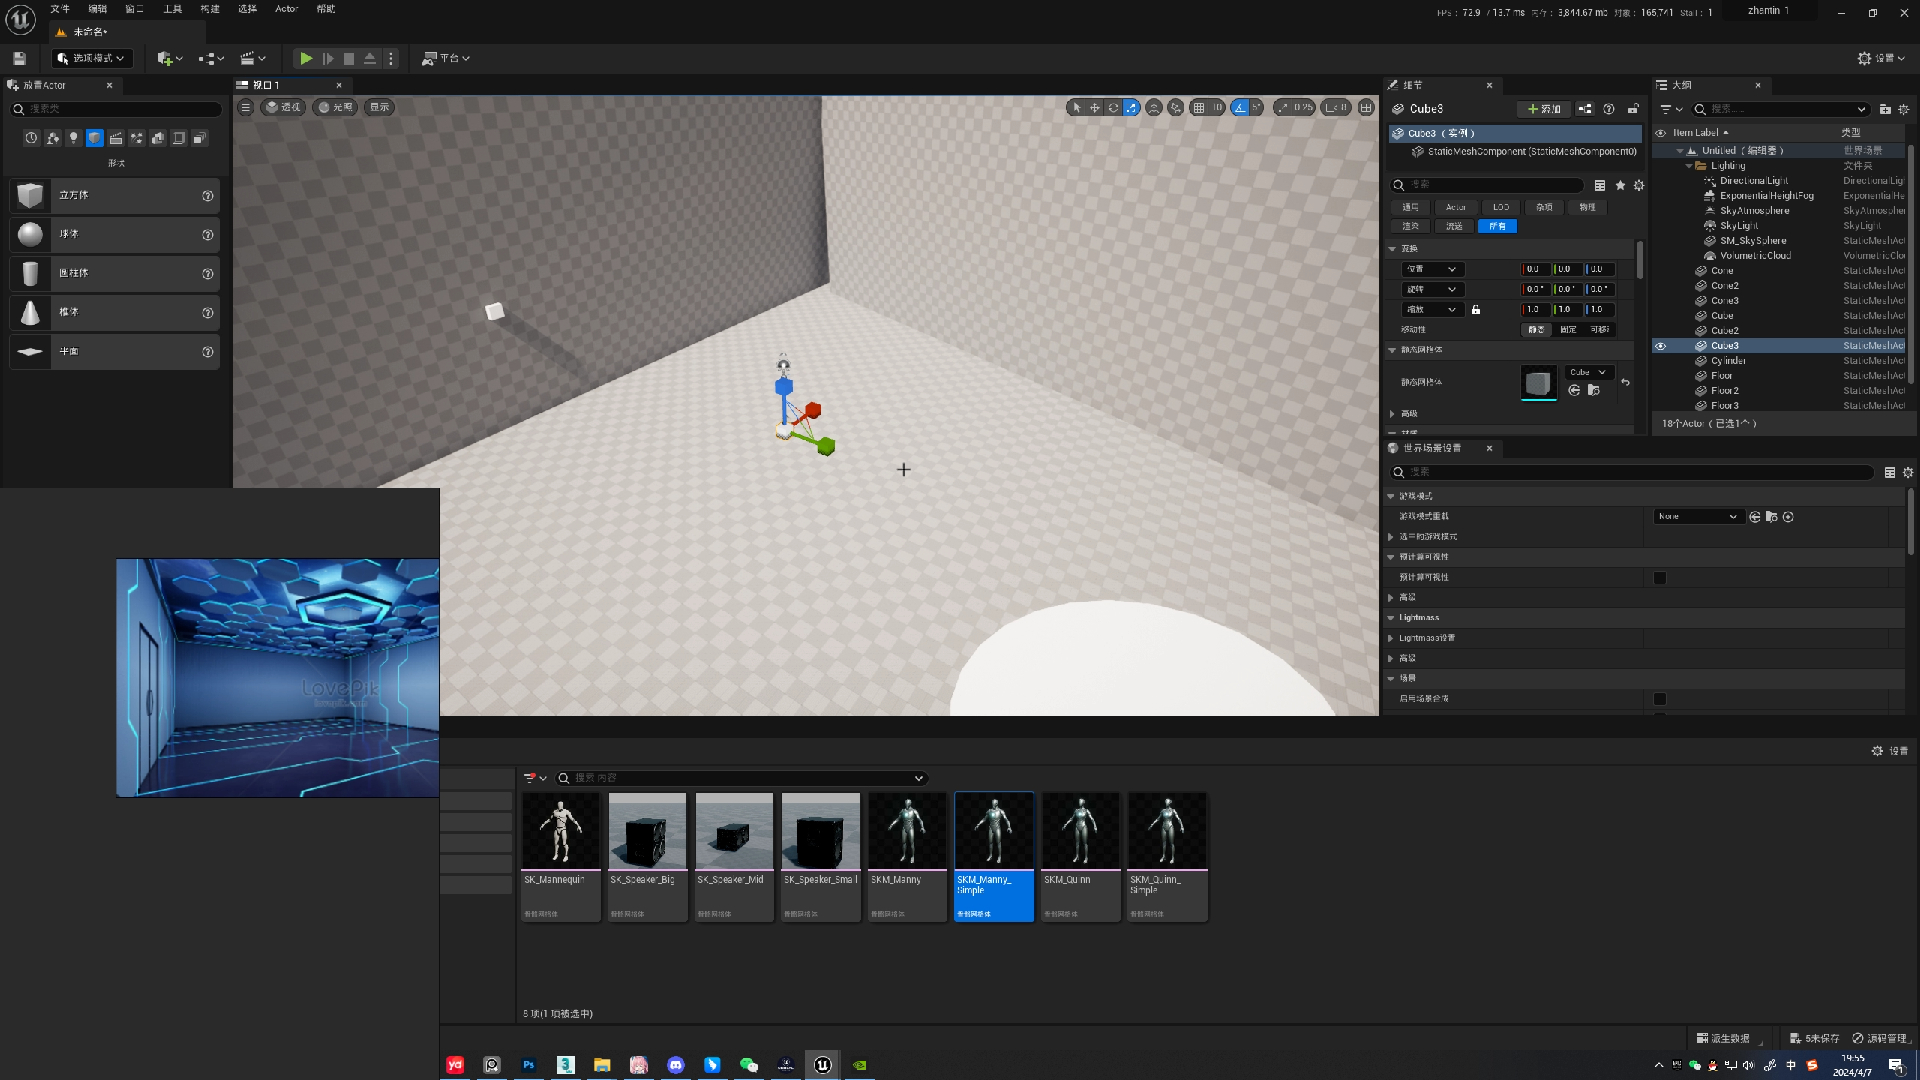Open the viewport 显示 show menu

[x=380, y=107]
